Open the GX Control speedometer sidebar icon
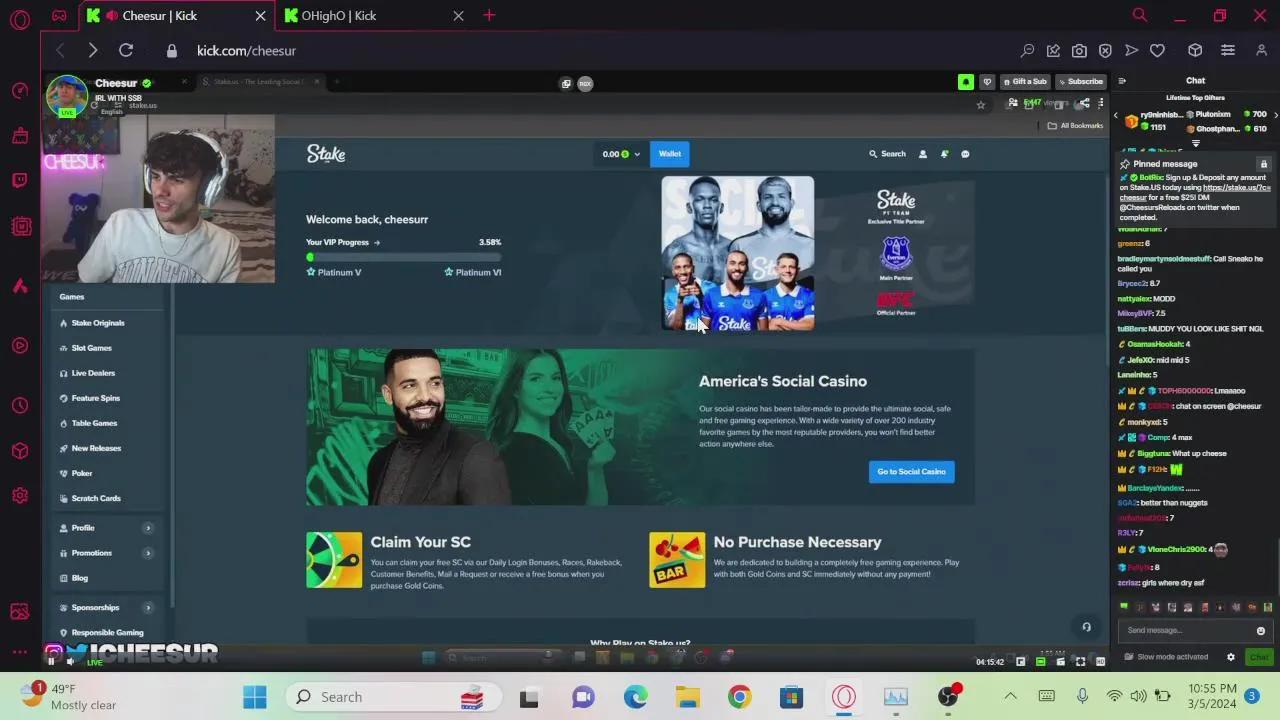The image size is (1280, 720). [x=20, y=91]
